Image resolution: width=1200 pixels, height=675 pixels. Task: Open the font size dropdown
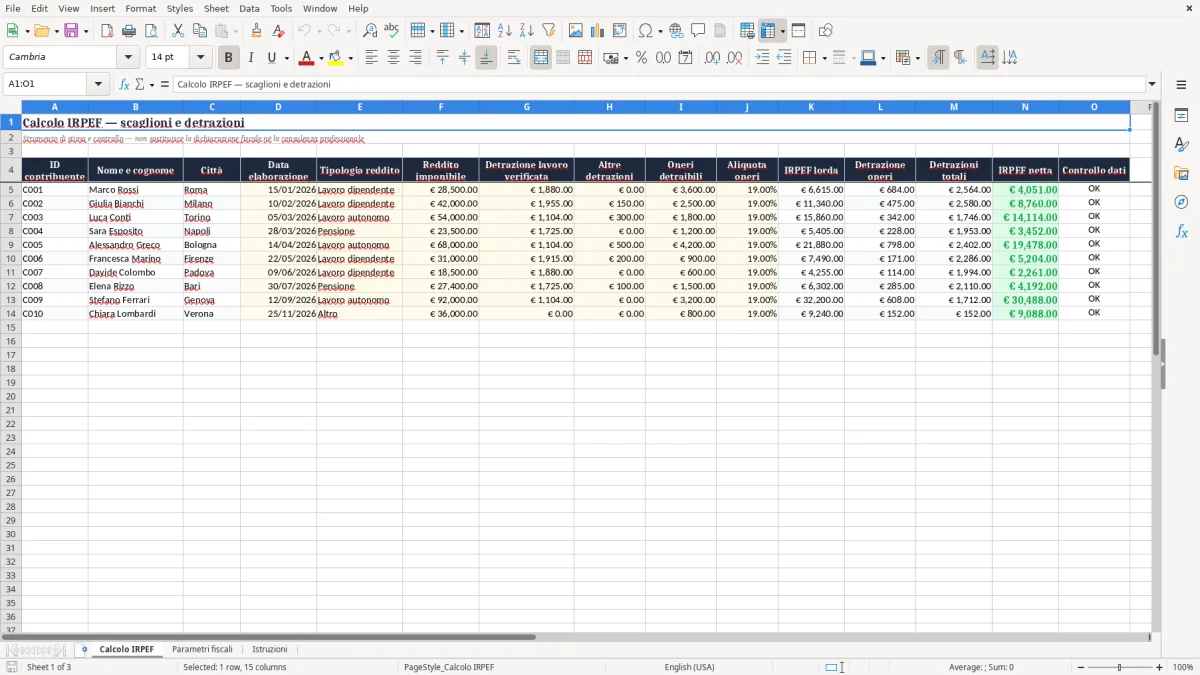pyautogui.click(x=200, y=58)
